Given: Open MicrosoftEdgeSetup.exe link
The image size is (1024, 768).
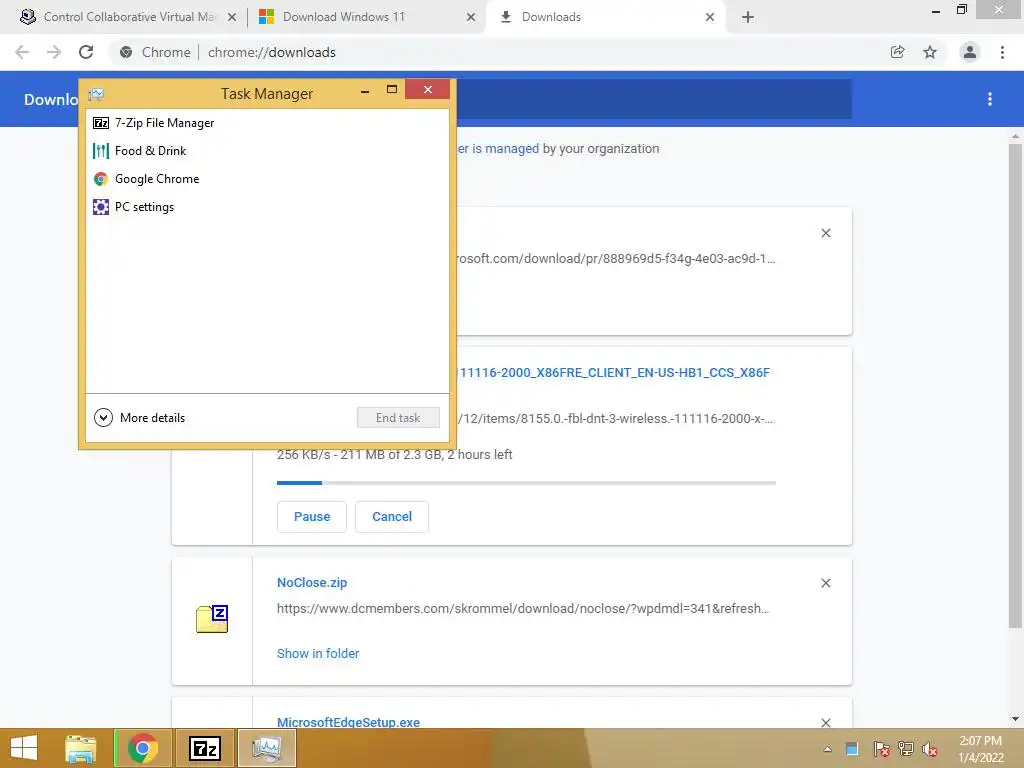Looking at the screenshot, I should point(348,722).
